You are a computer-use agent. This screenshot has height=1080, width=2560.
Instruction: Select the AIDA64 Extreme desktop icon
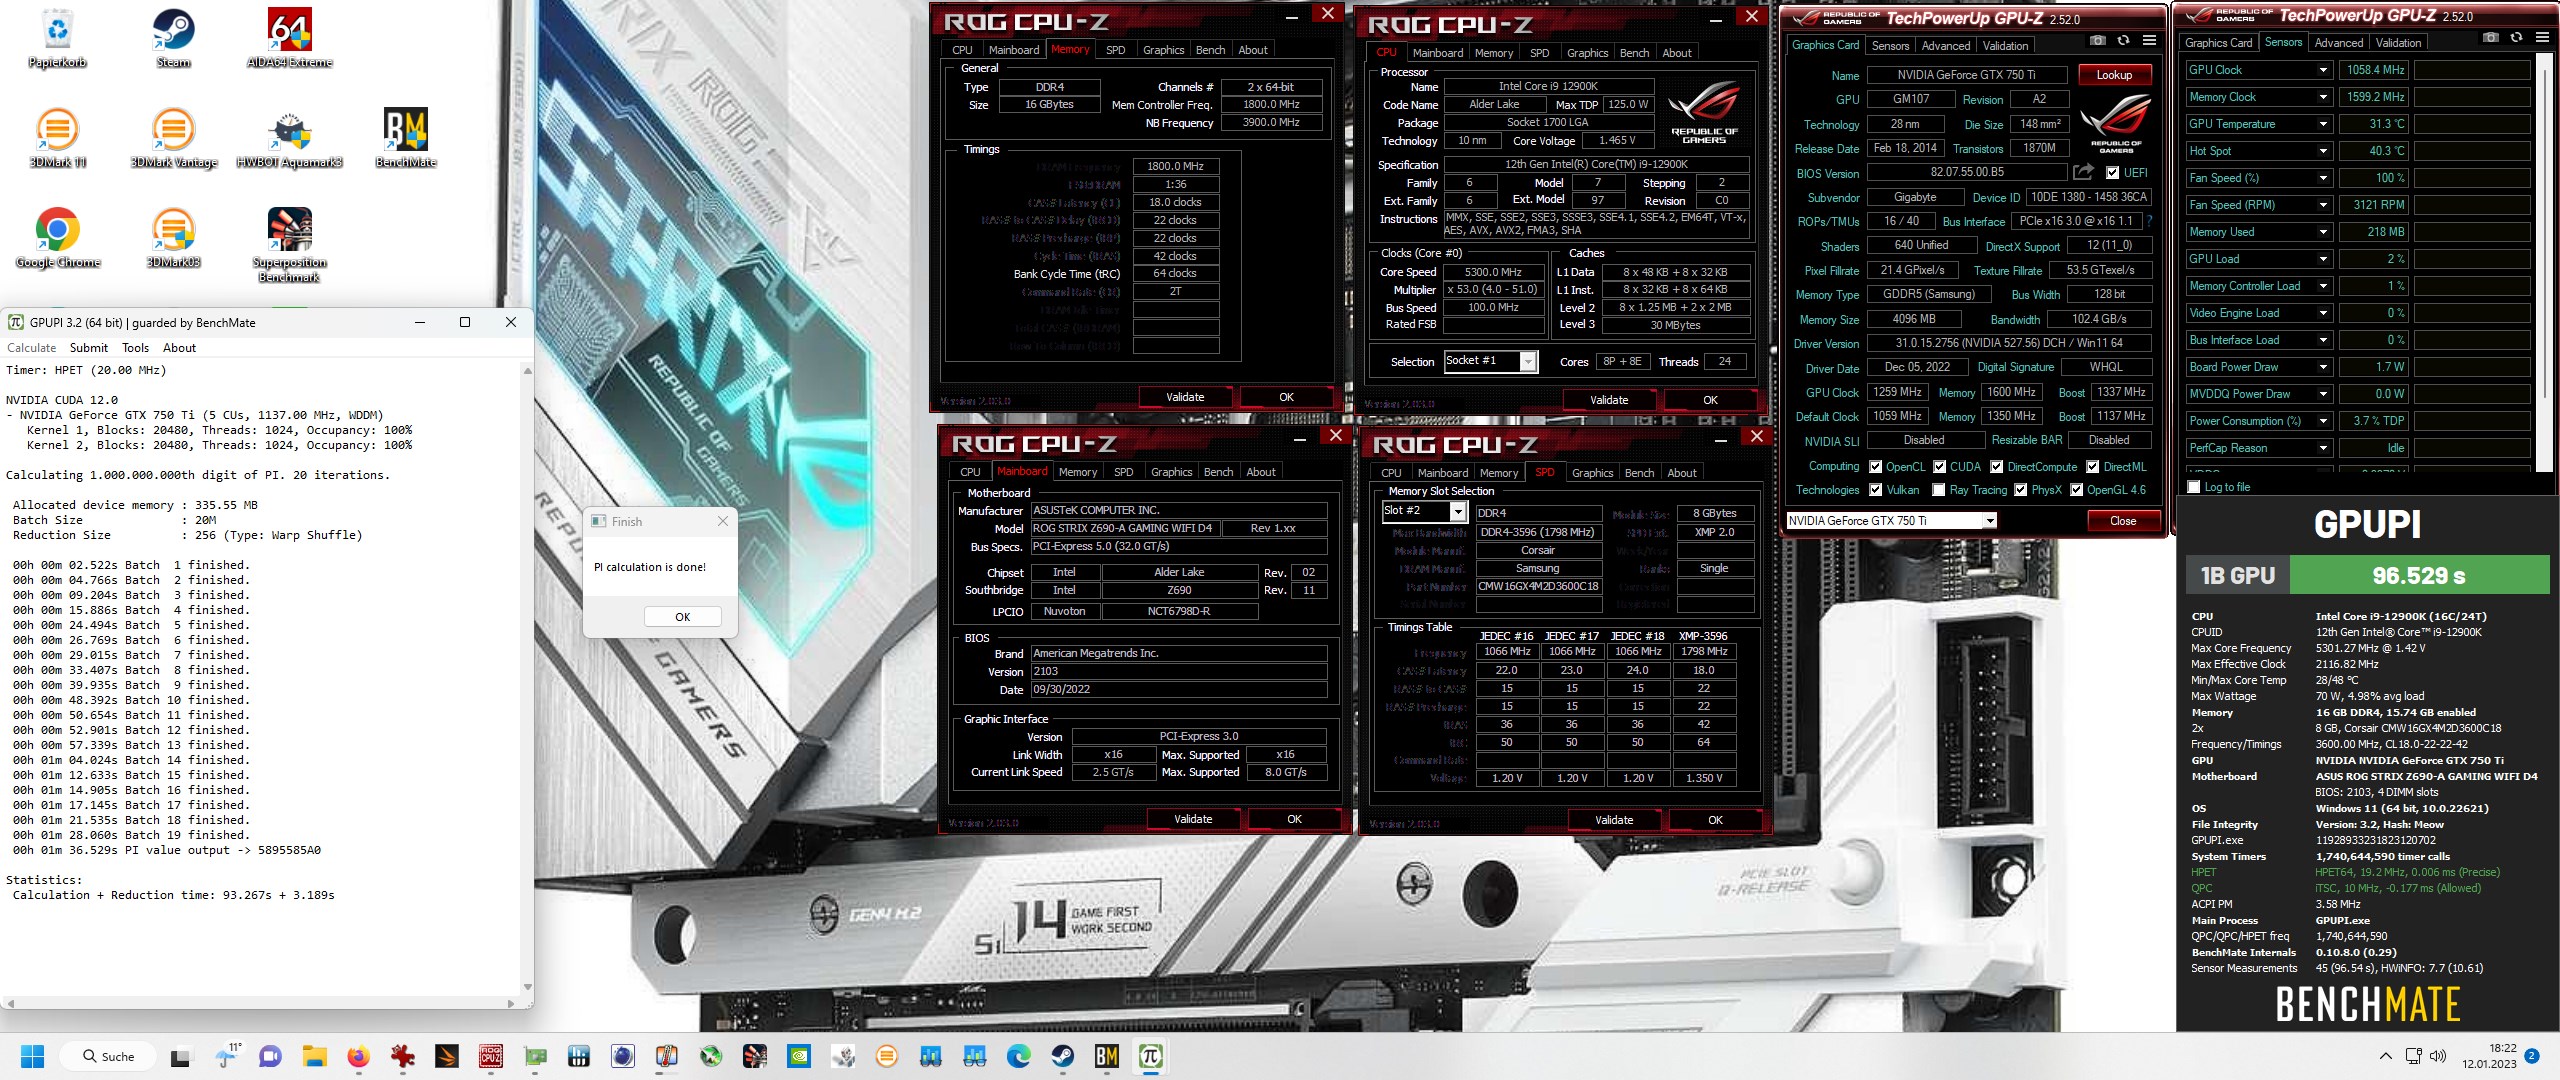[x=289, y=38]
